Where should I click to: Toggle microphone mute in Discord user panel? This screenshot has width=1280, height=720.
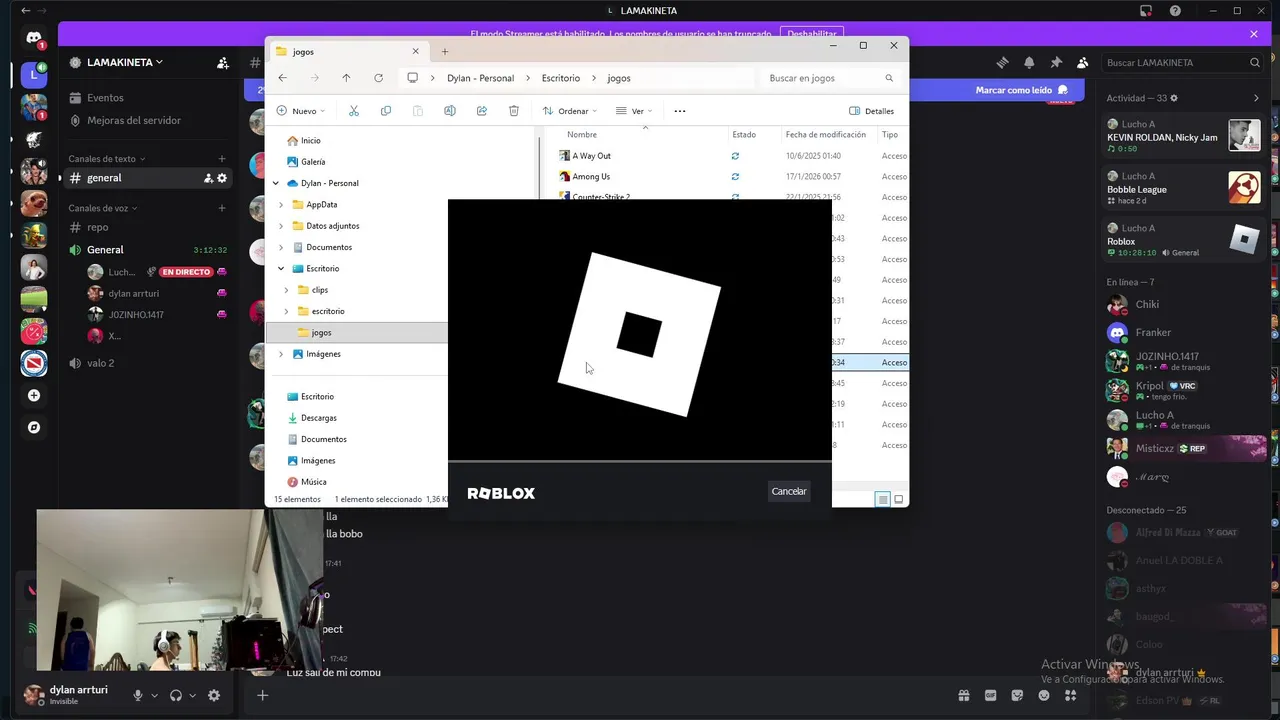tap(138, 695)
